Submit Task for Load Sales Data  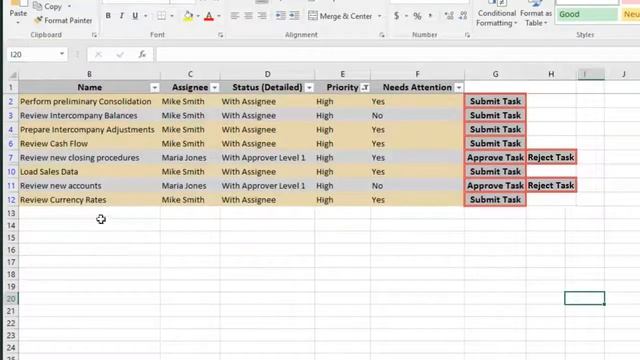(x=495, y=172)
